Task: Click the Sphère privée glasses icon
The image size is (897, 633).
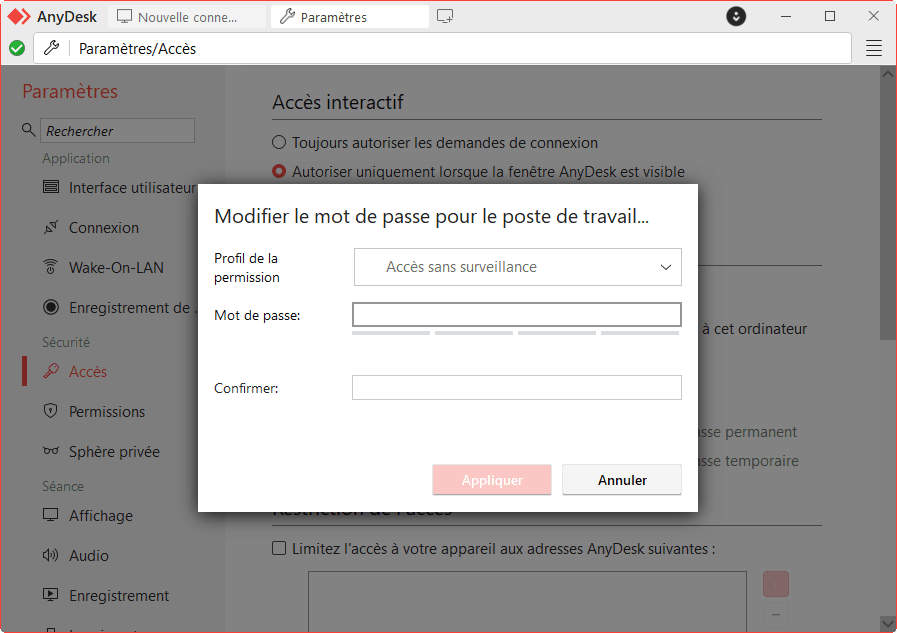Action: click(50, 452)
